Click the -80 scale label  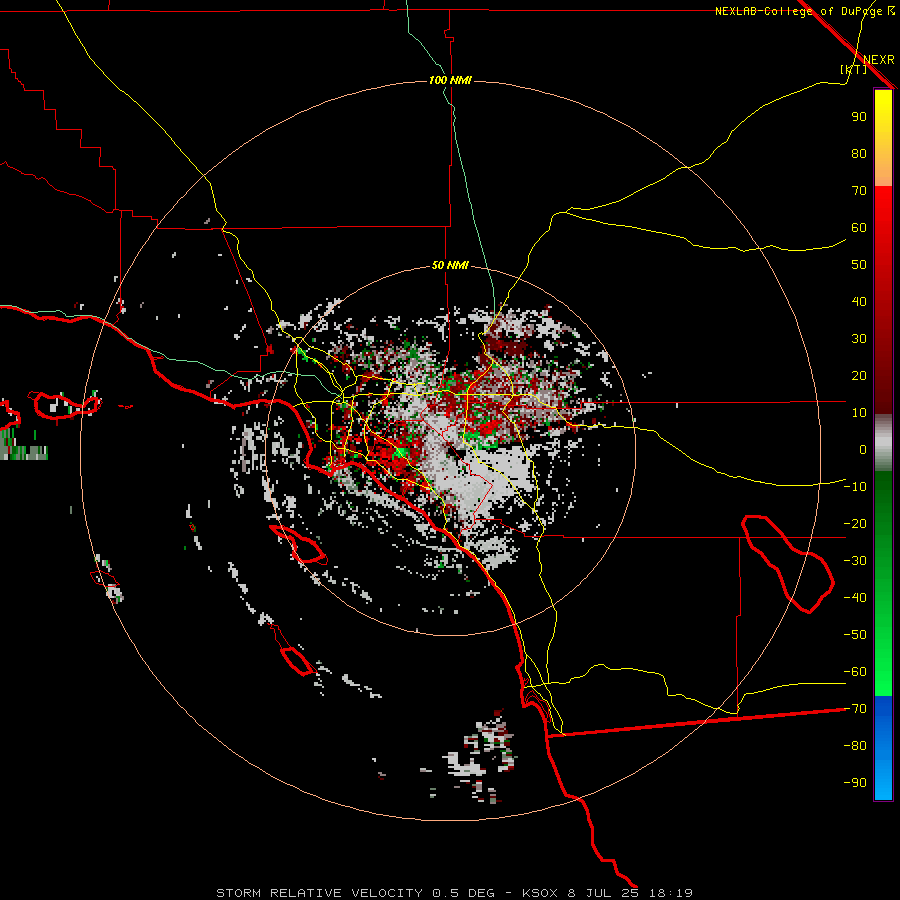(855, 746)
